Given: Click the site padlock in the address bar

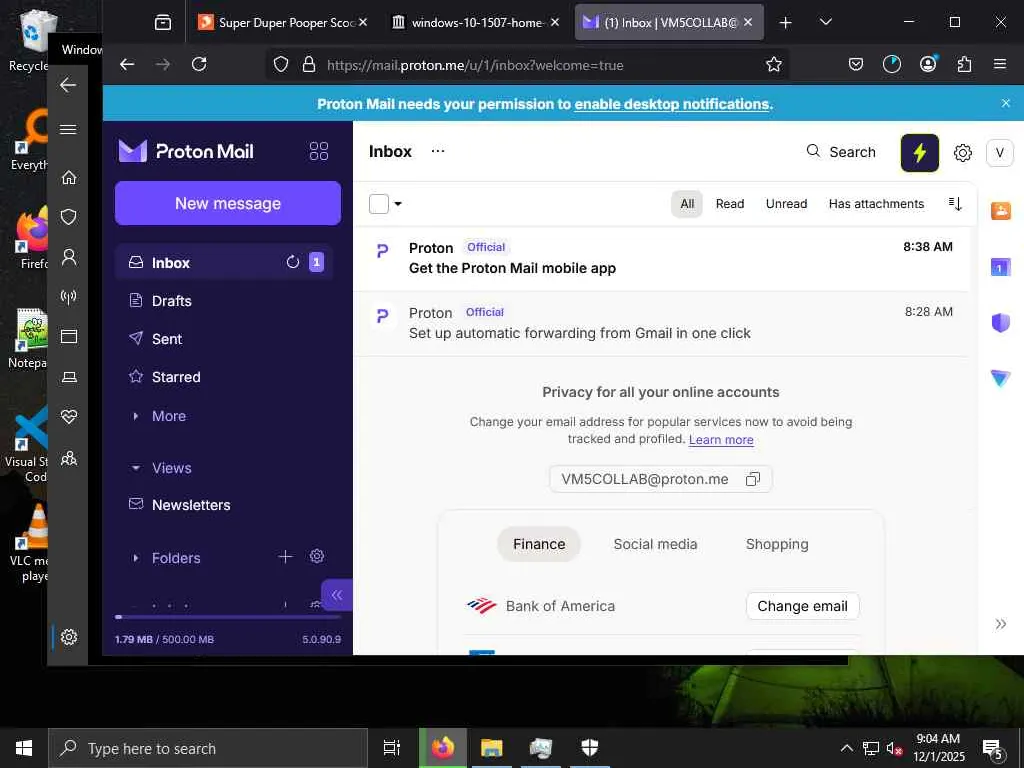Looking at the screenshot, I should tap(309, 64).
